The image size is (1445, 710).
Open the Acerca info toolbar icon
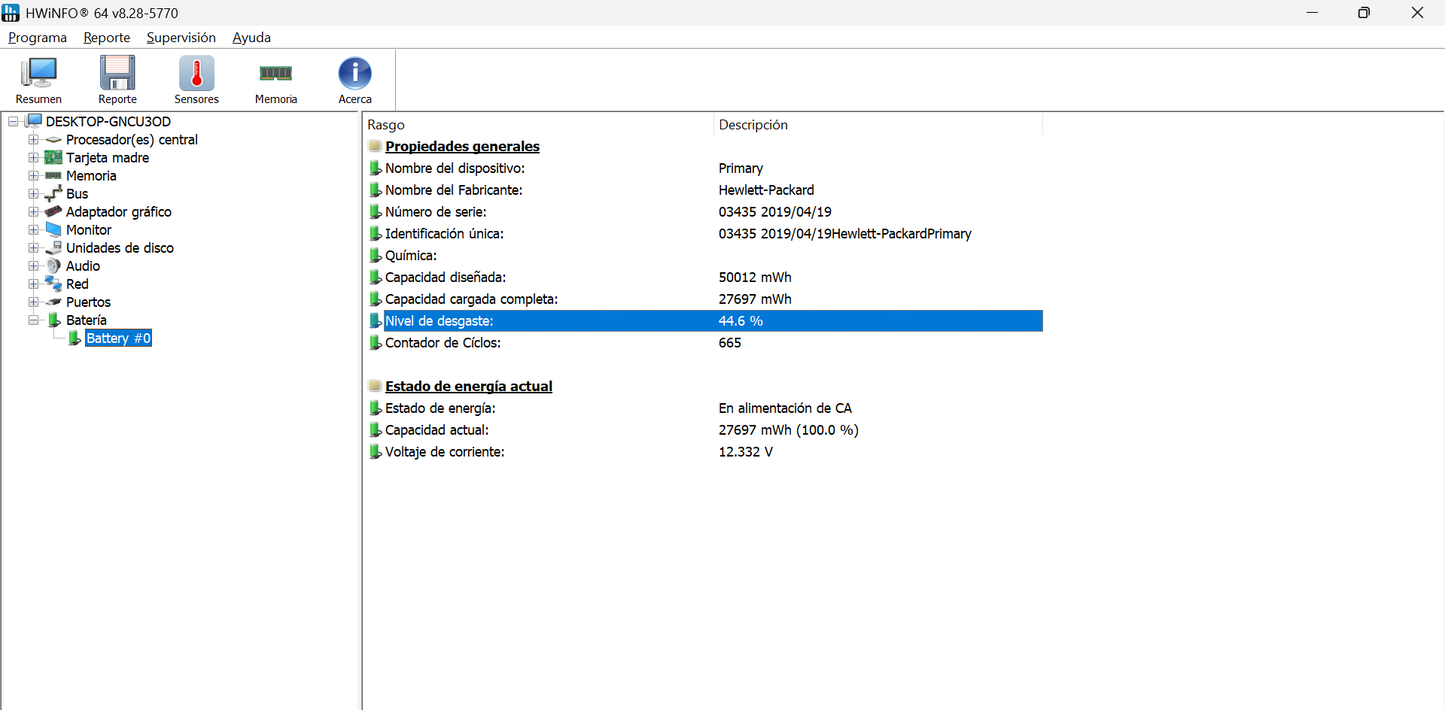355,74
